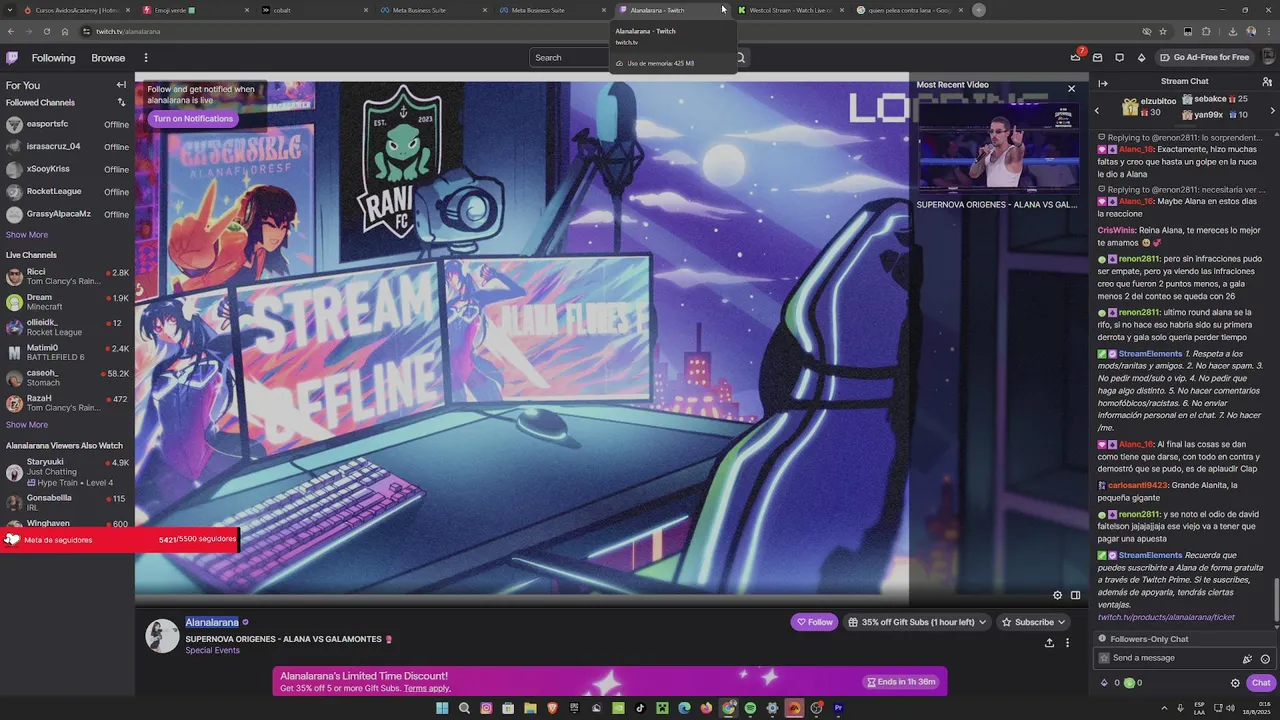Open a new browser tab with plus
This screenshot has height=720, width=1280.
pos(978,10)
